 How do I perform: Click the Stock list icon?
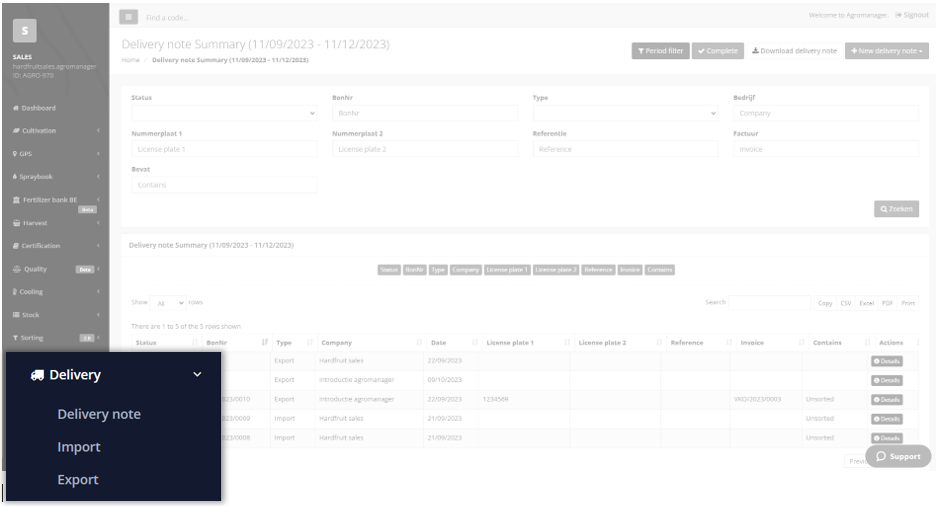tap(16, 315)
